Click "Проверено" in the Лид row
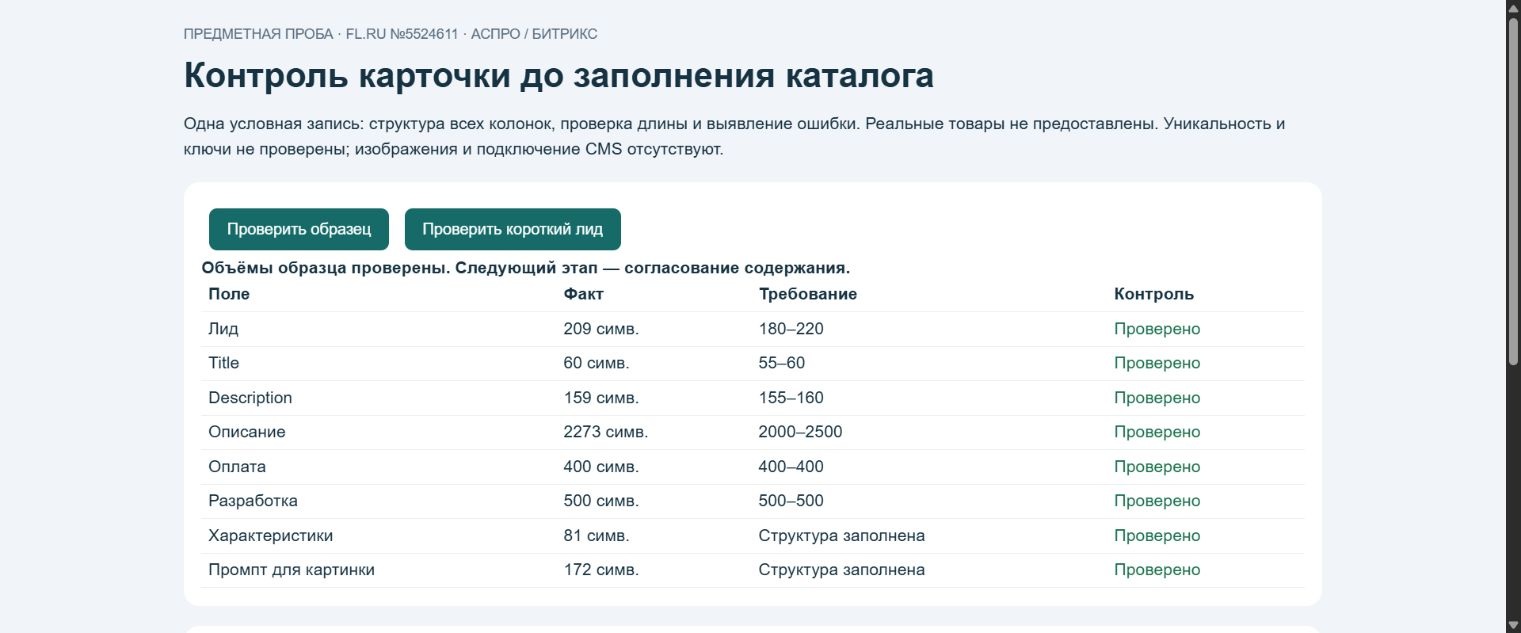1521x633 pixels. [1157, 329]
